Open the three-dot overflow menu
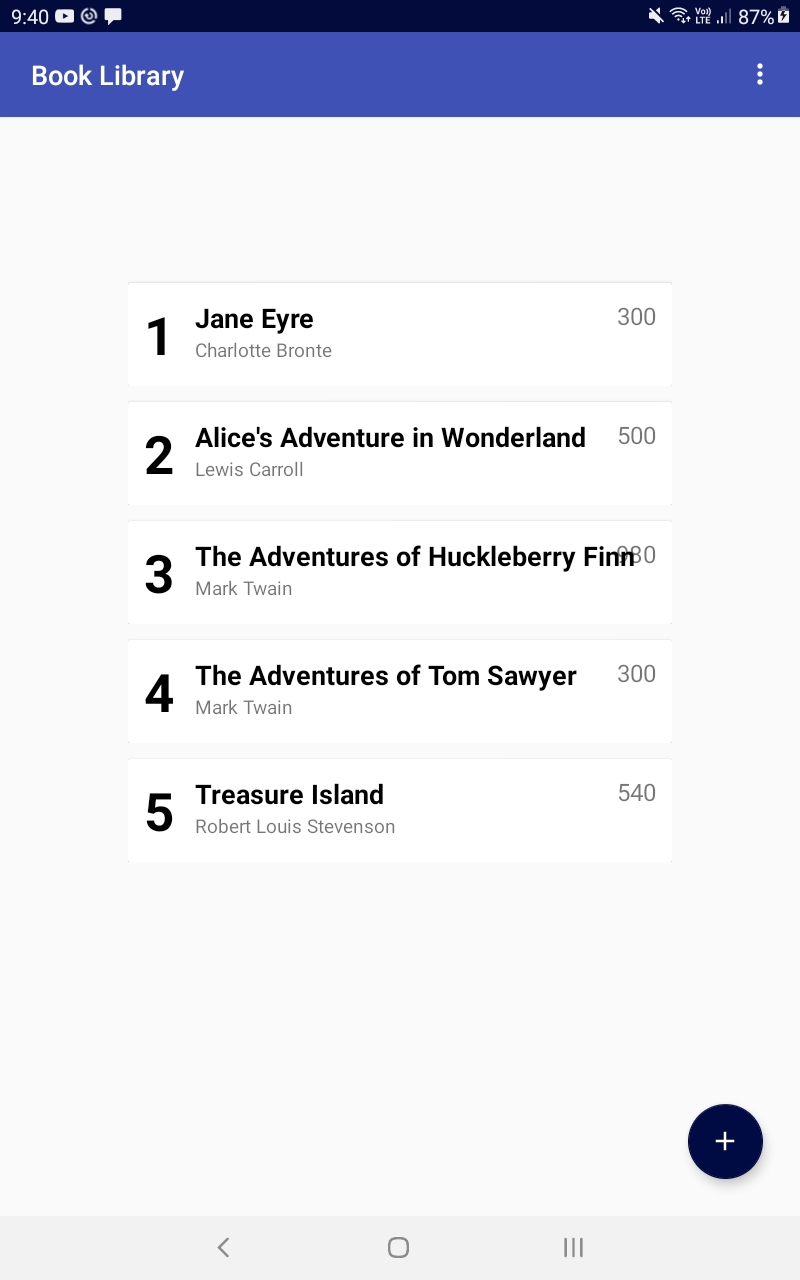Image resolution: width=800 pixels, height=1280 pixels. tap(760, 74)
